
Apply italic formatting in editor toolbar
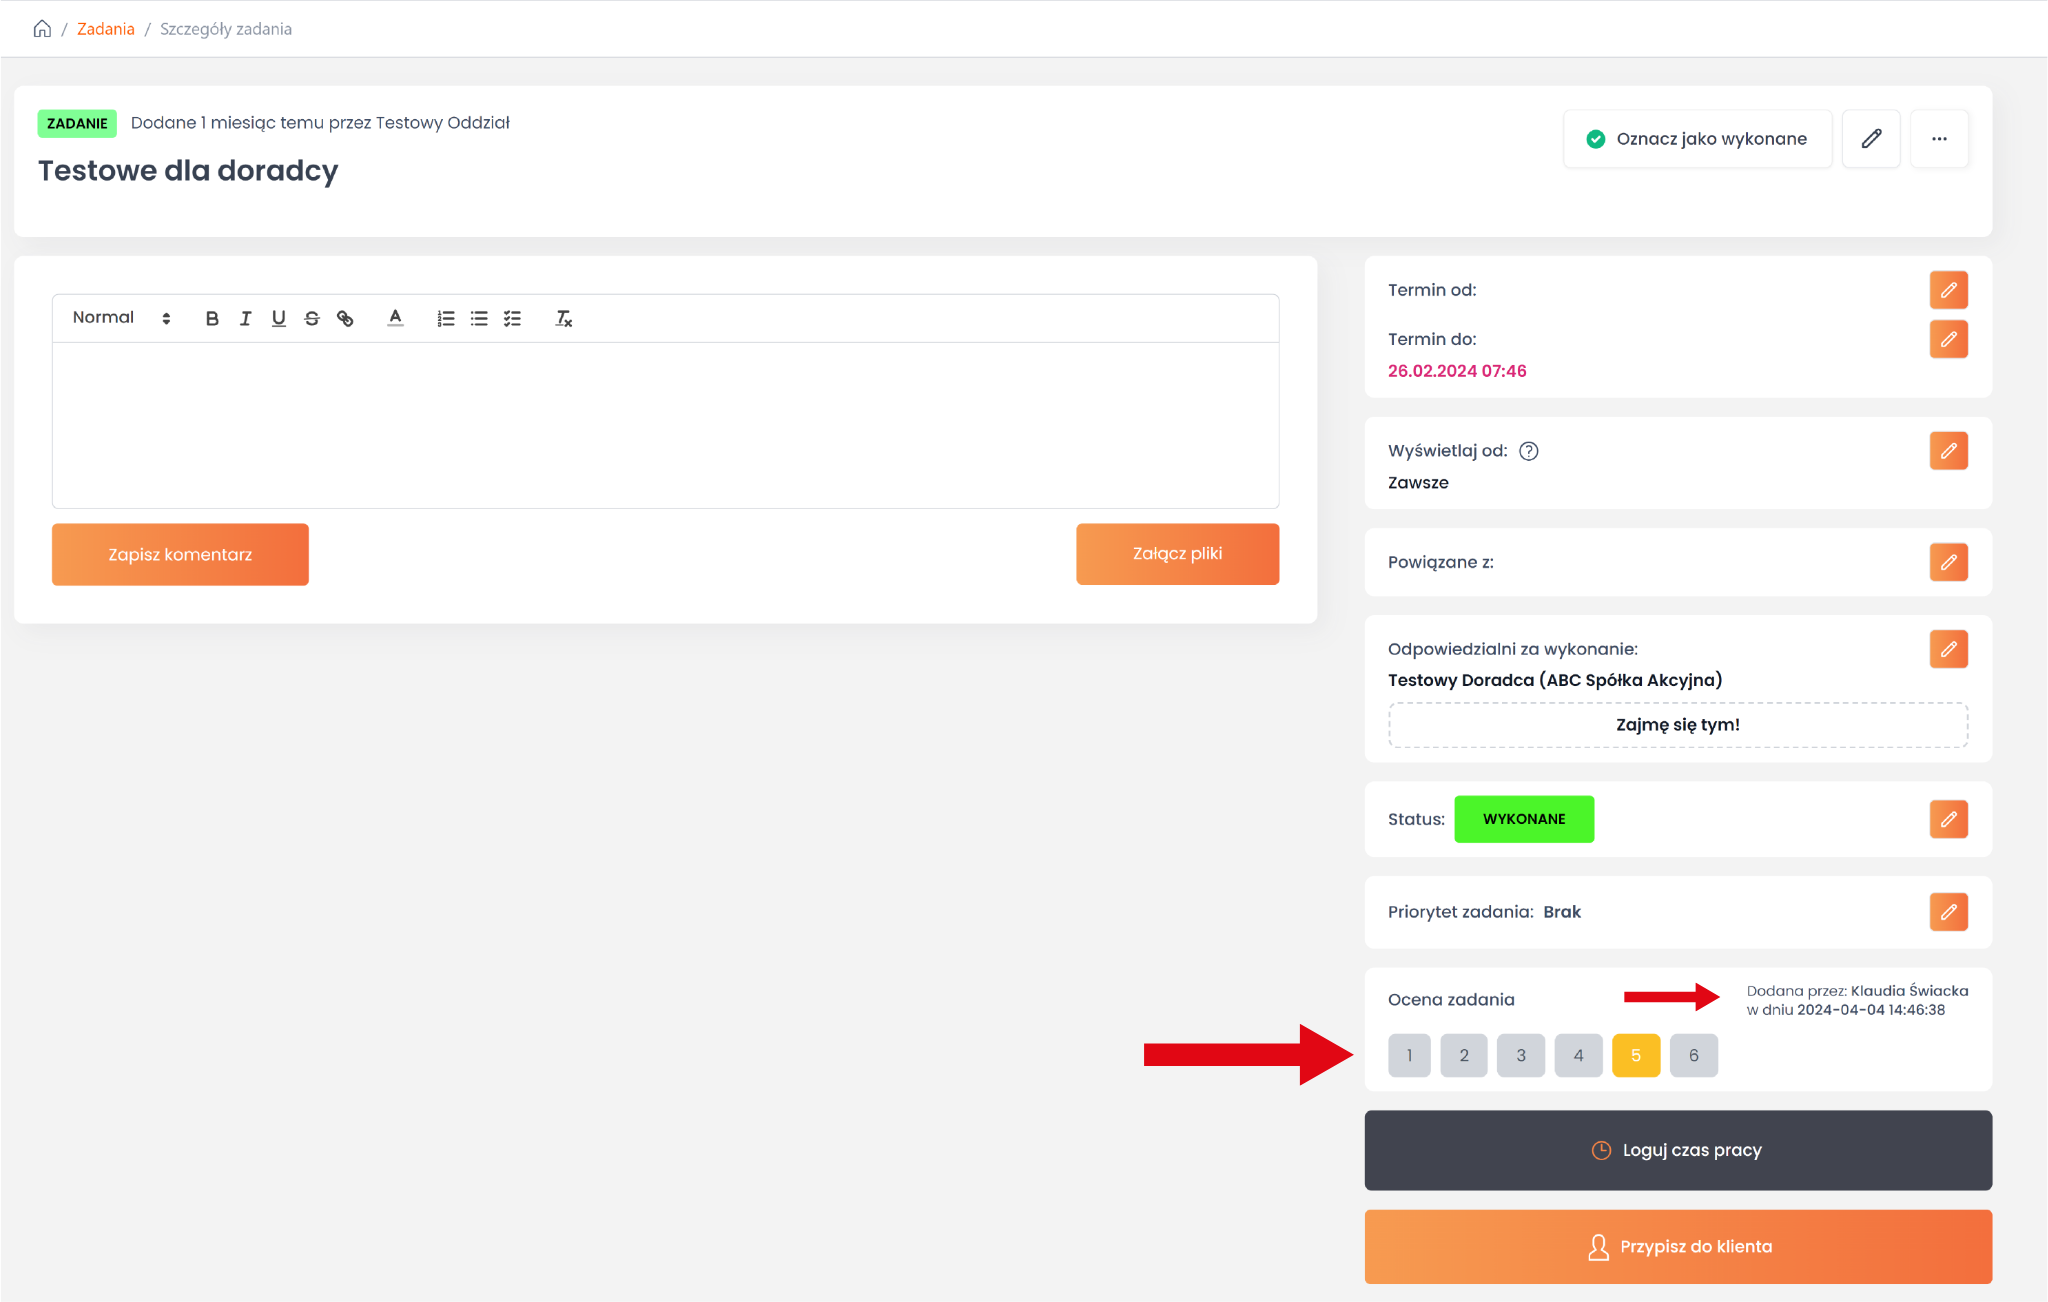(245, 318)
